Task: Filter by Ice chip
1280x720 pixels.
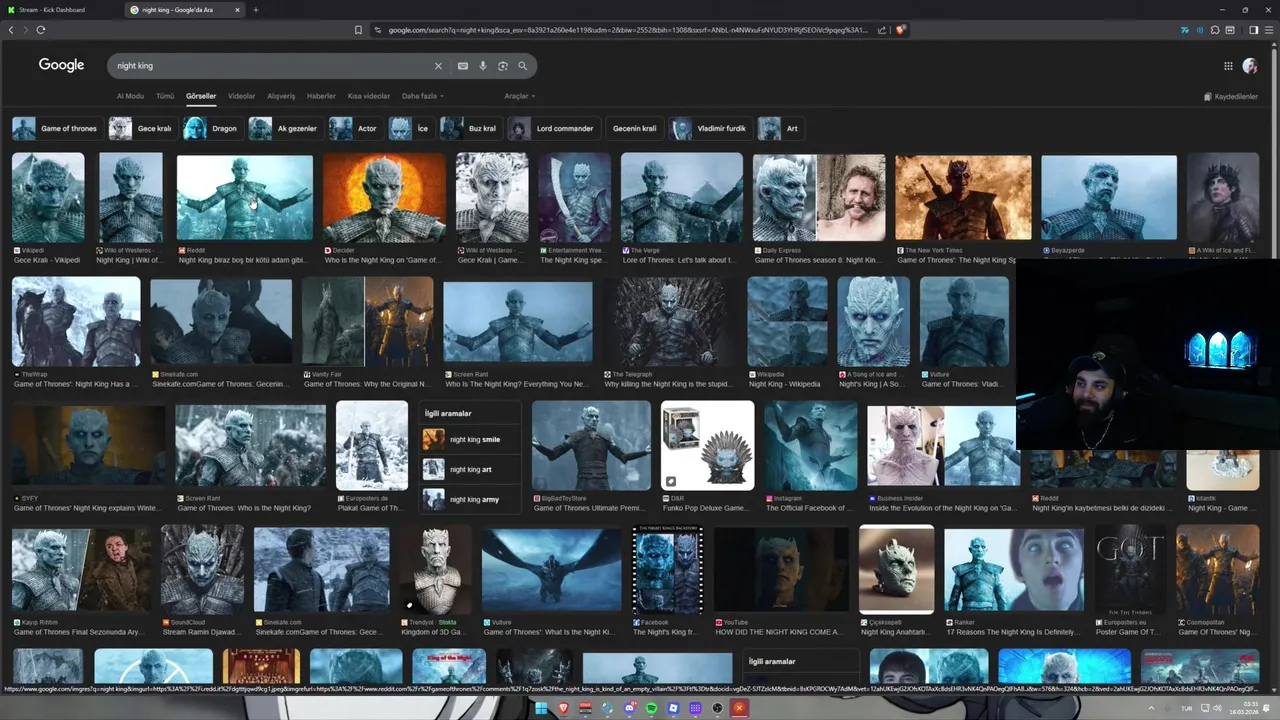Action: [411, 128]
